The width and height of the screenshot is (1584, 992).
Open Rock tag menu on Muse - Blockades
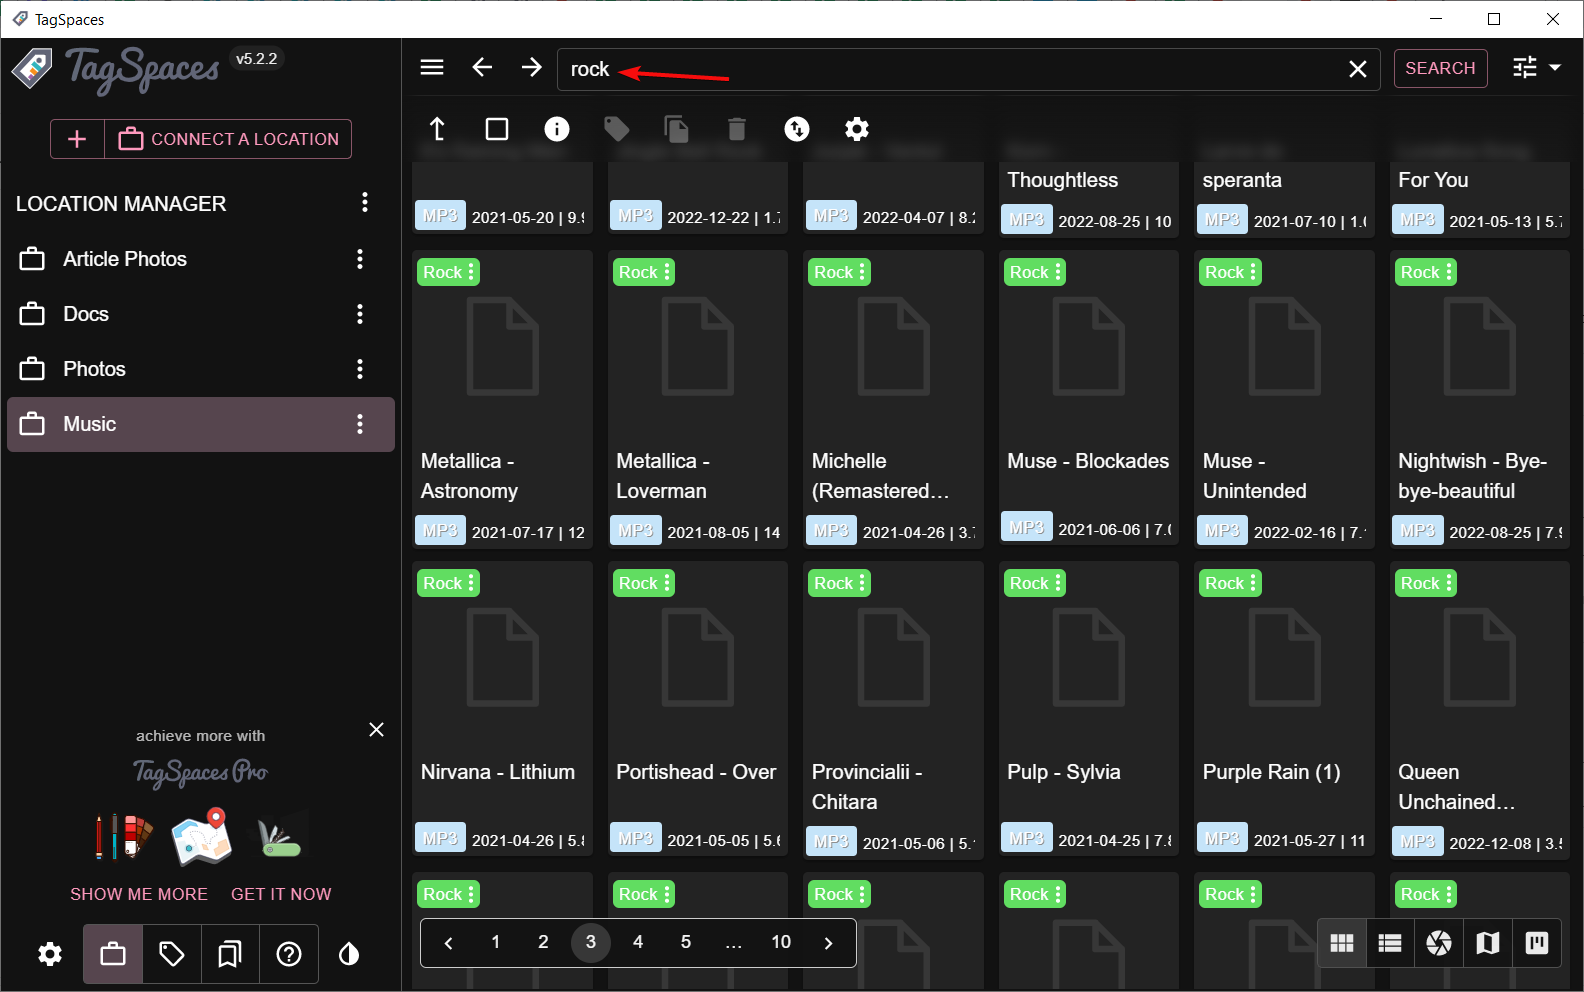coord(1058,272)
